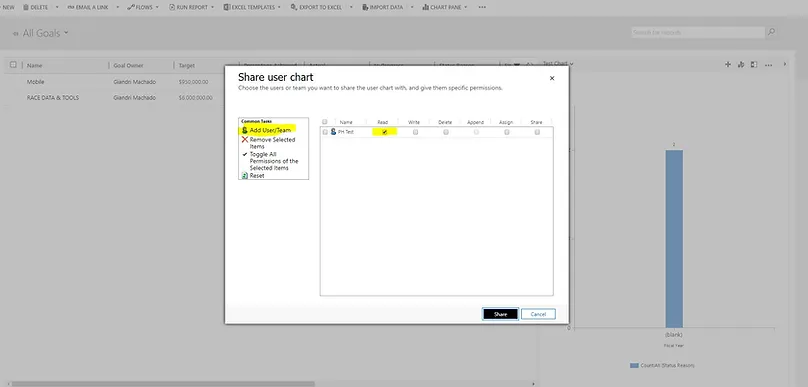Click the Chart Pane toolbar command
The image size is (808, 387).
coord(442,7)
